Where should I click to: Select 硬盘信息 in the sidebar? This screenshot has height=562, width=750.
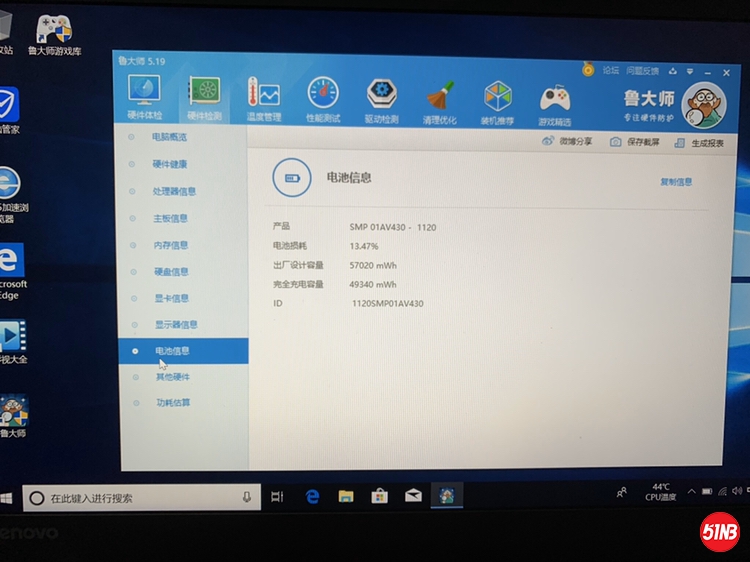coord(171,272)
